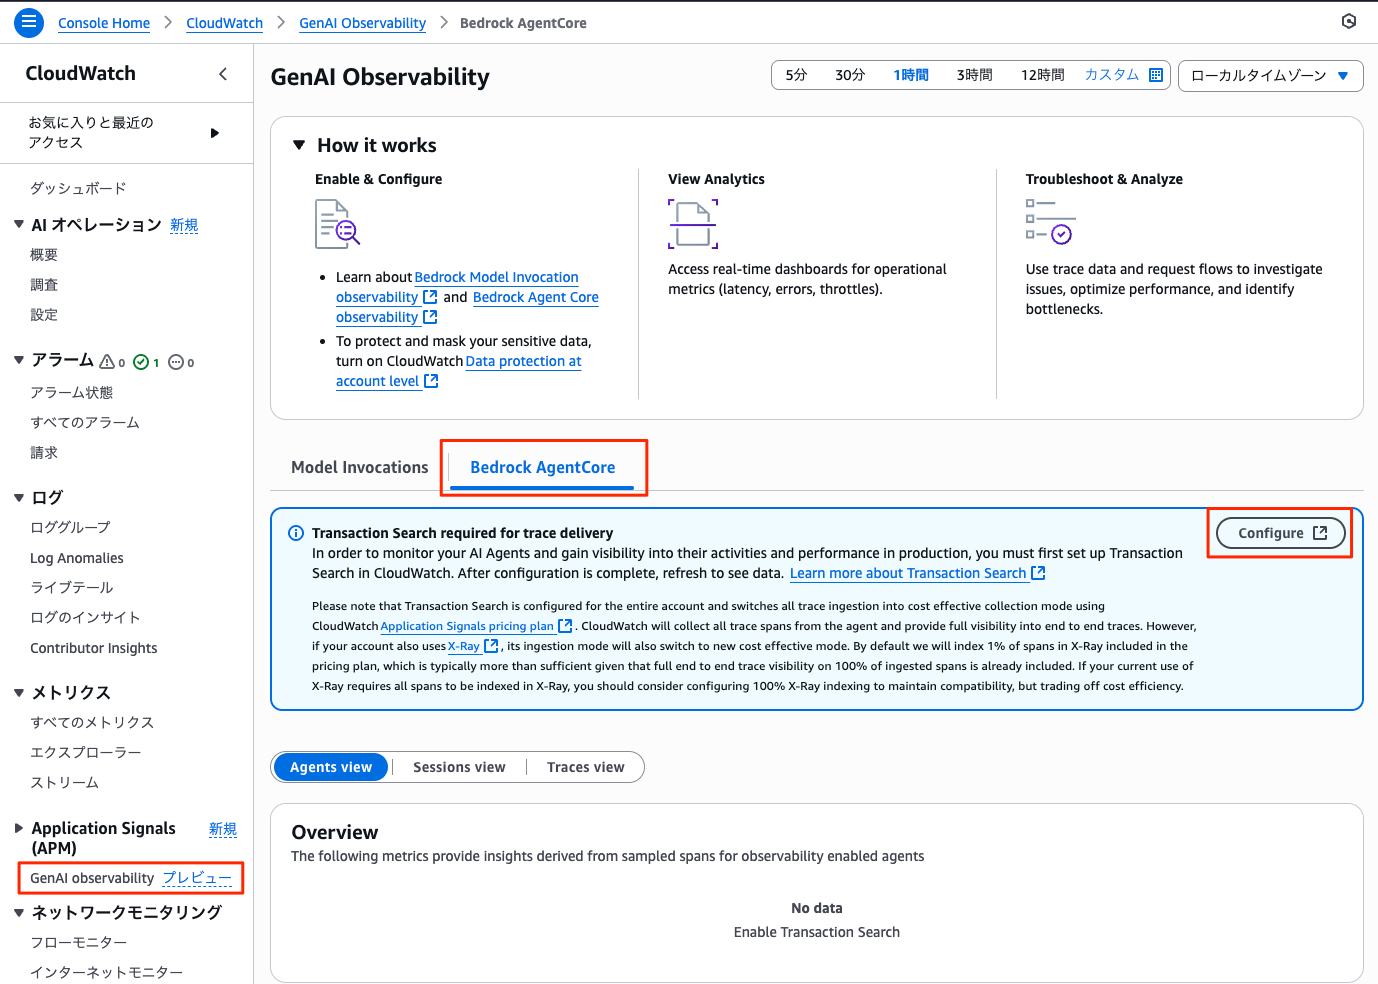Collapse the ネットワークモニタリング section
Screen dimensions: 1378x984
click(x=19, y=912)
